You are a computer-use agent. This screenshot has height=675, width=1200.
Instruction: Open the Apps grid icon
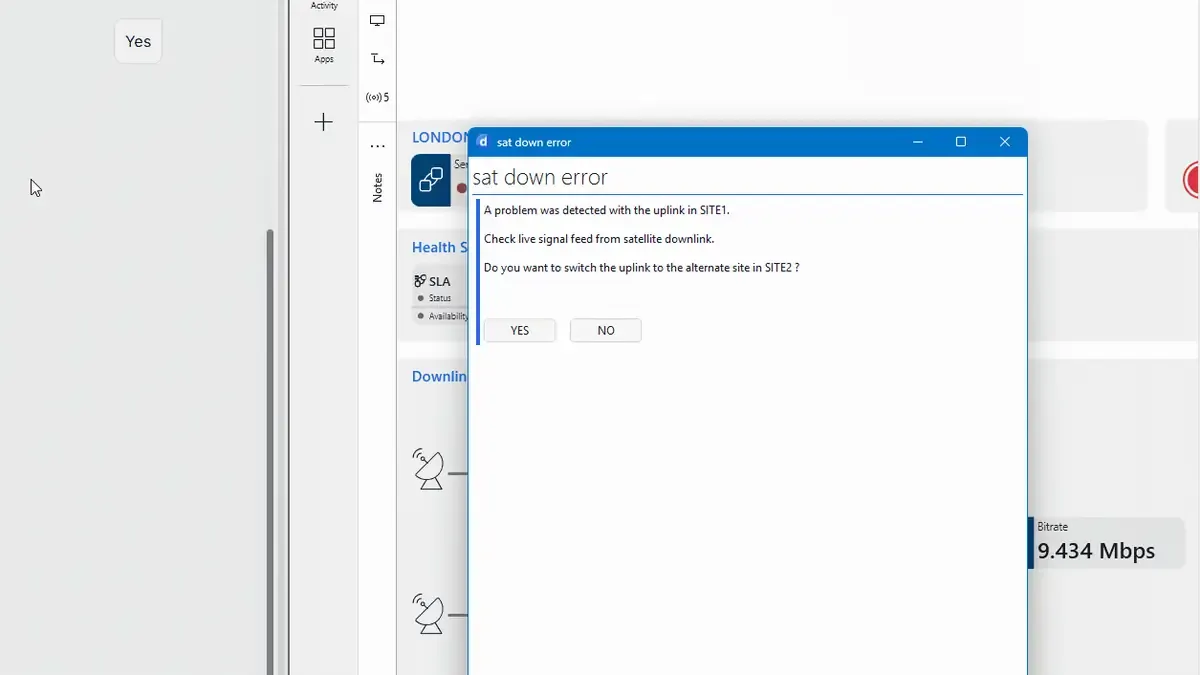tap(324, 44)
